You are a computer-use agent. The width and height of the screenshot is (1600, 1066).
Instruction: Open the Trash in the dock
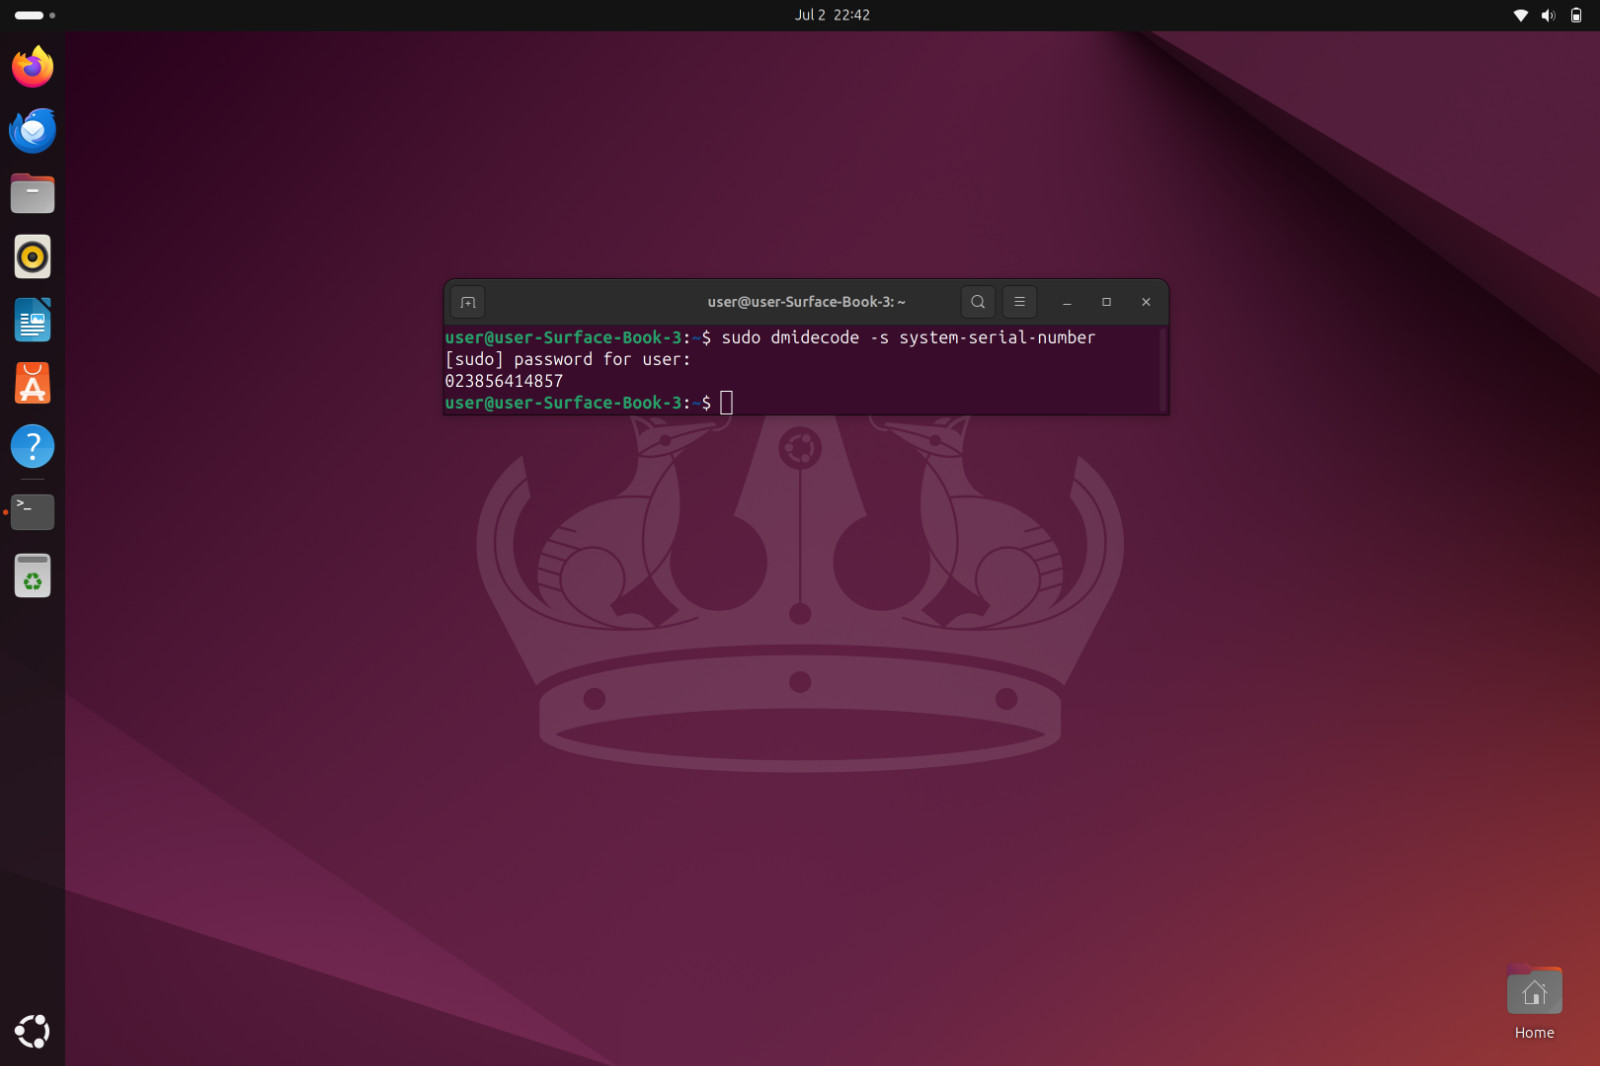(x=33, y=575)
